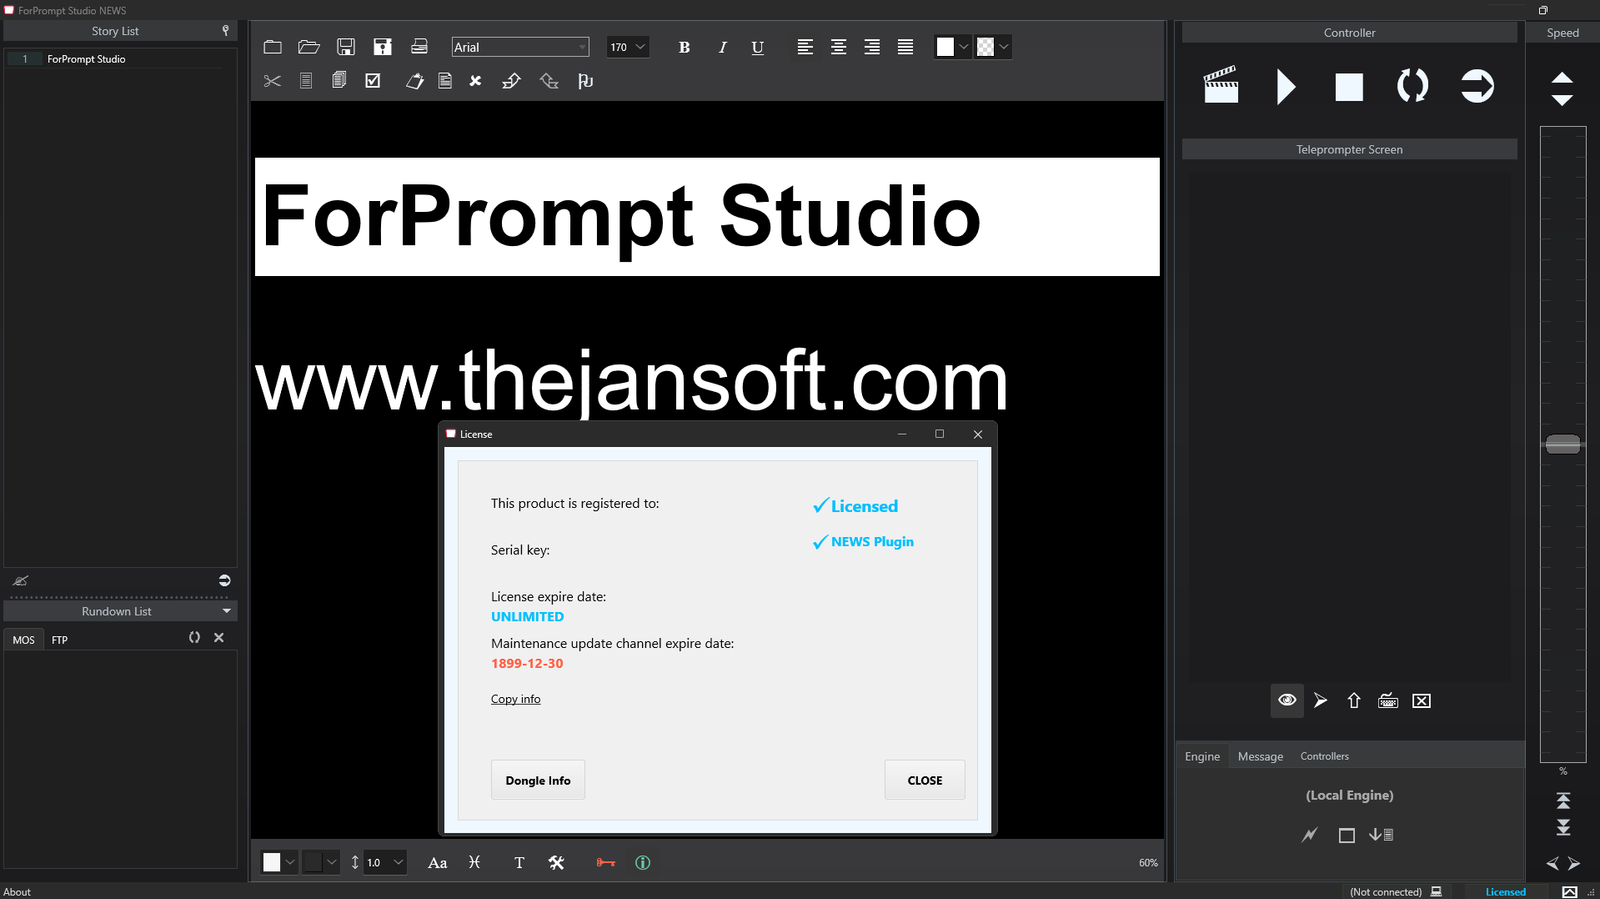Click the boxed X icon under the Teleprompter Screen
Screen dimensions: 1600x899
(x=1421, y=700)
